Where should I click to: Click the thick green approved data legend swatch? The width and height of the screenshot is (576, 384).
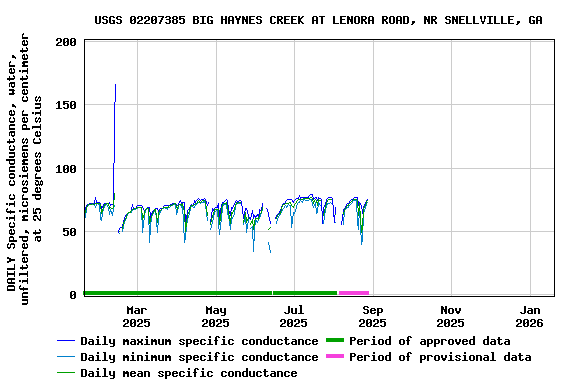point(335,340)
